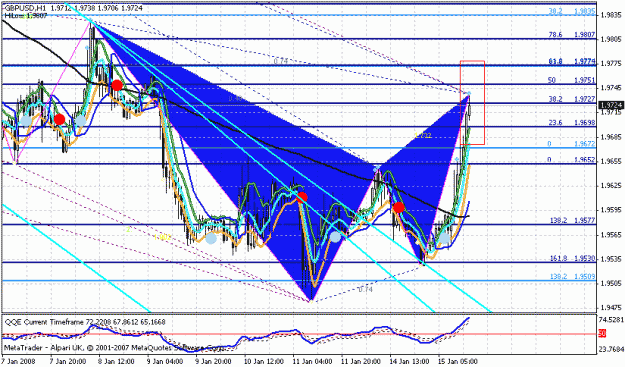Image resolution: width=625 pixels, height=367 pixels.
Task: Click the 15 Jan 05:00 time axis label
Action: tap(459, 361)
